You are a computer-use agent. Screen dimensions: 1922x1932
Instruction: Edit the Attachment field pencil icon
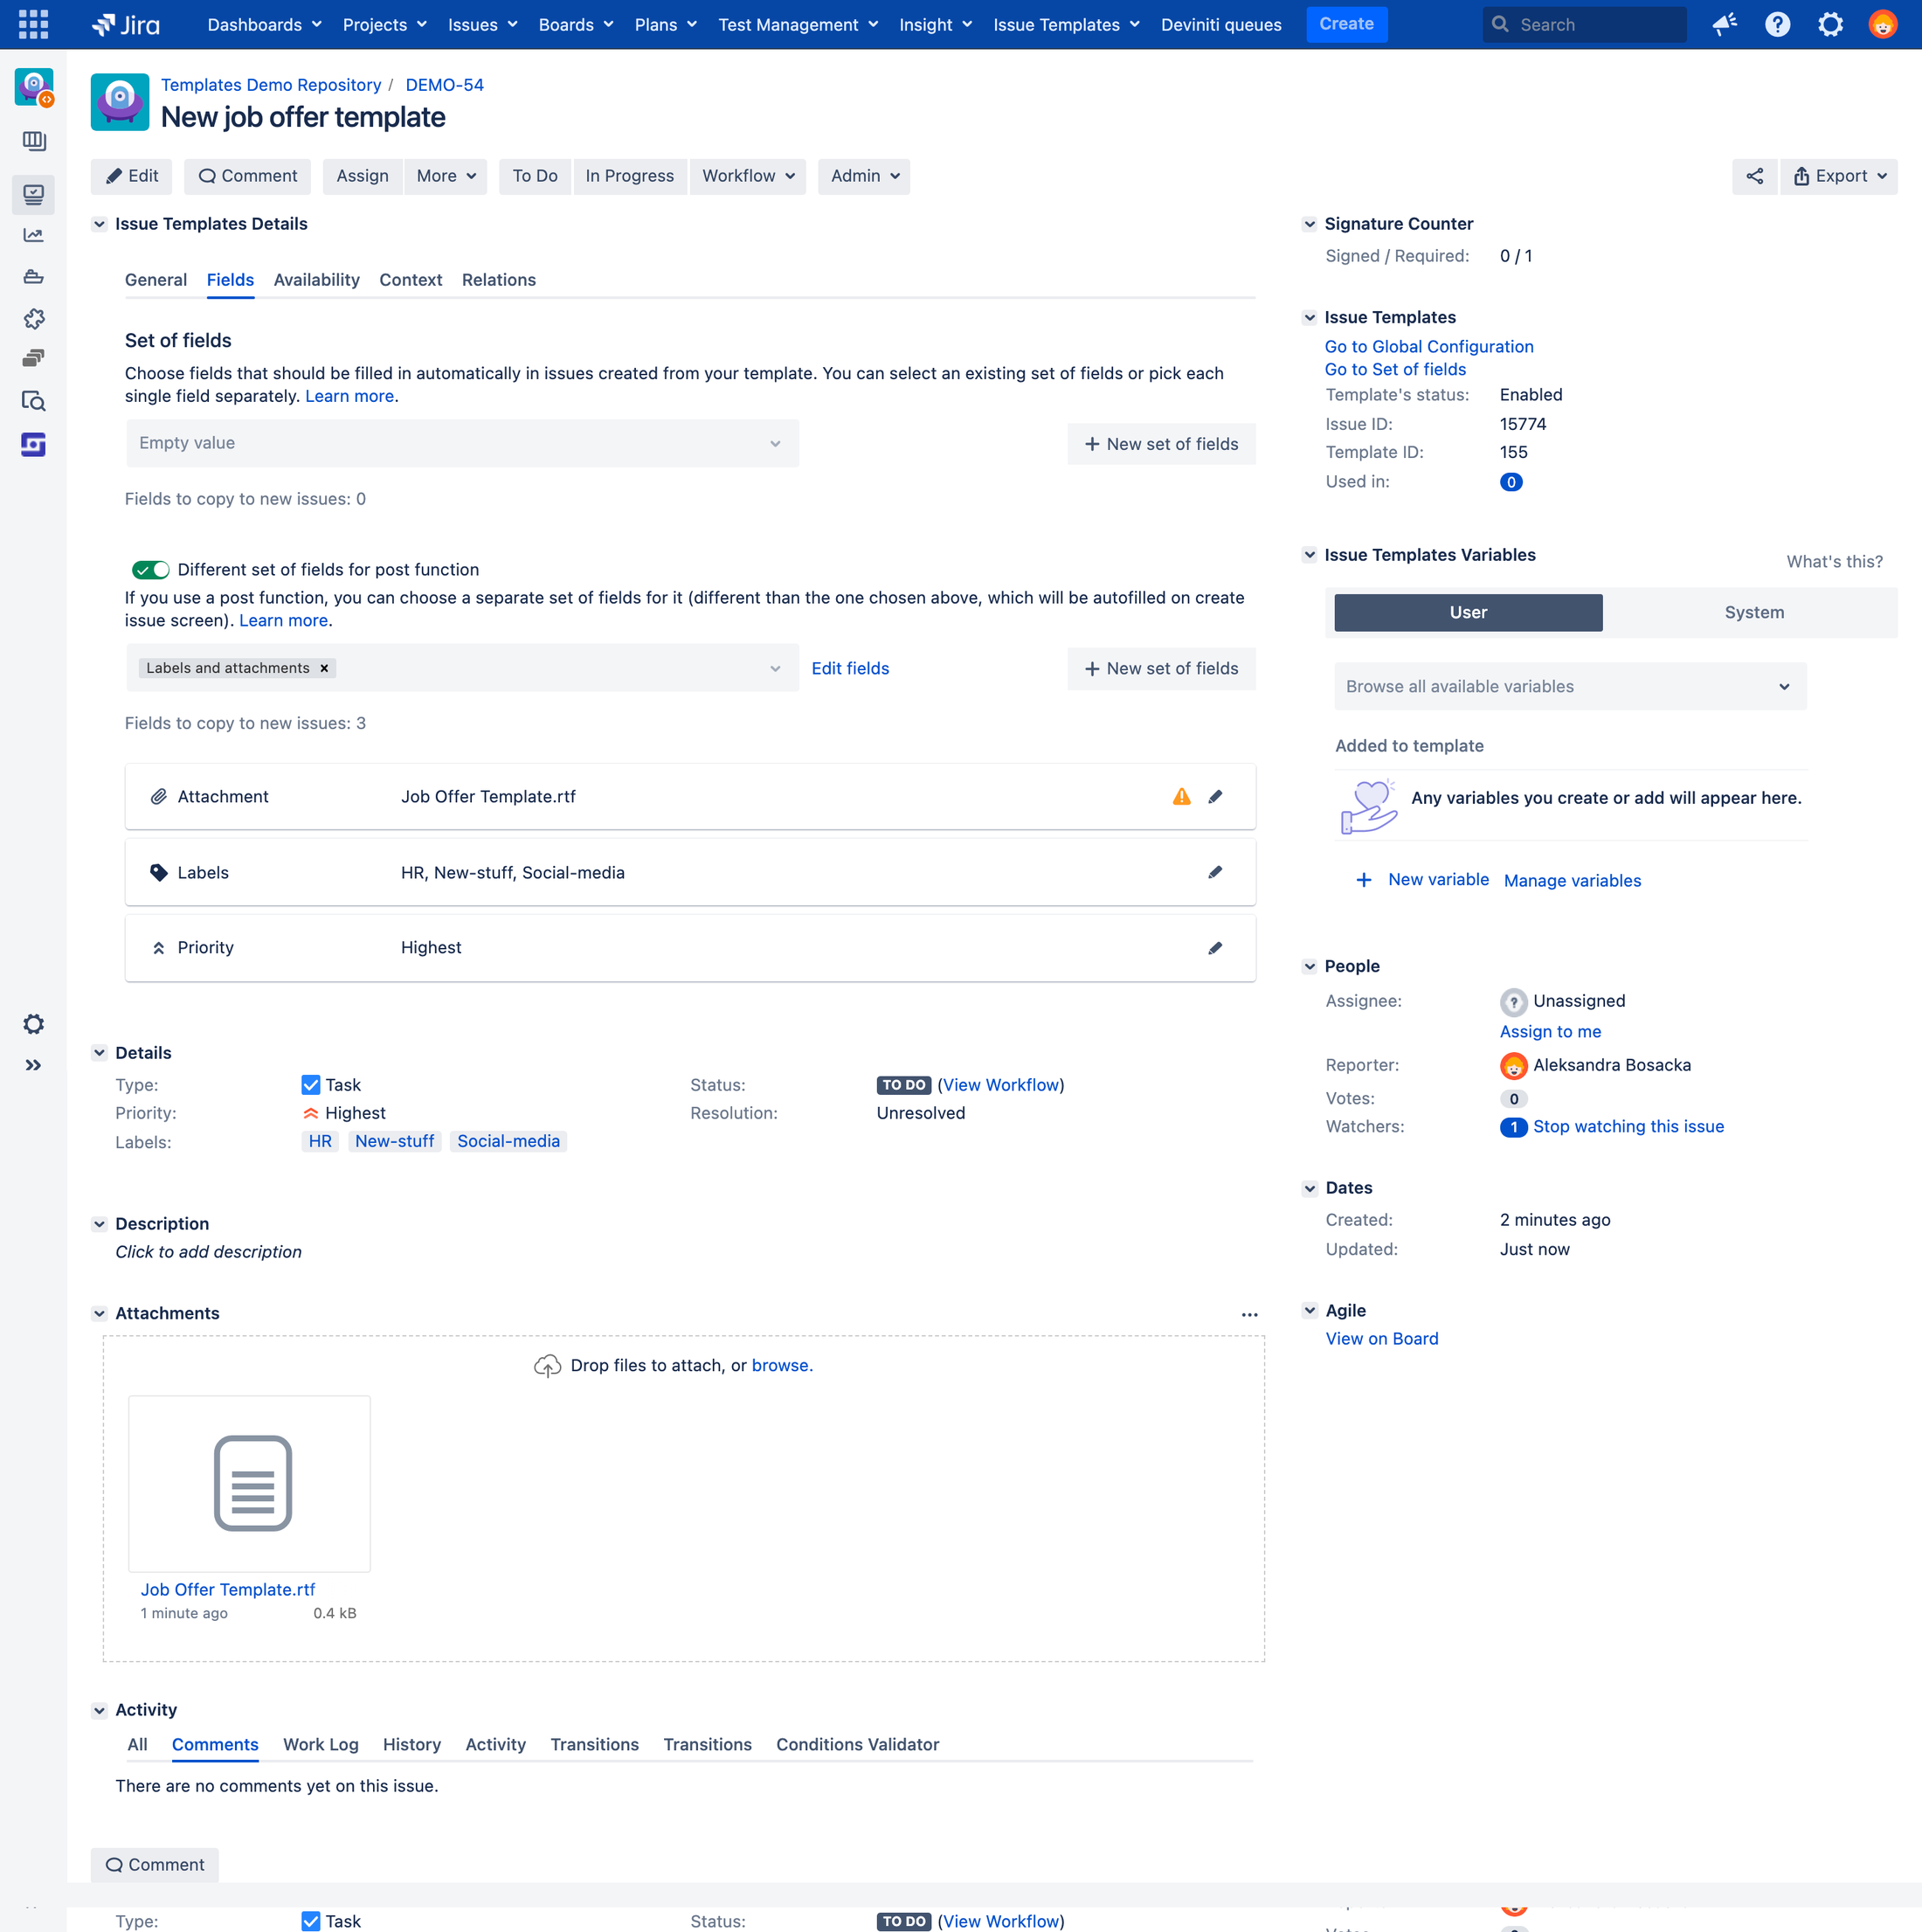coord(1215,797)
